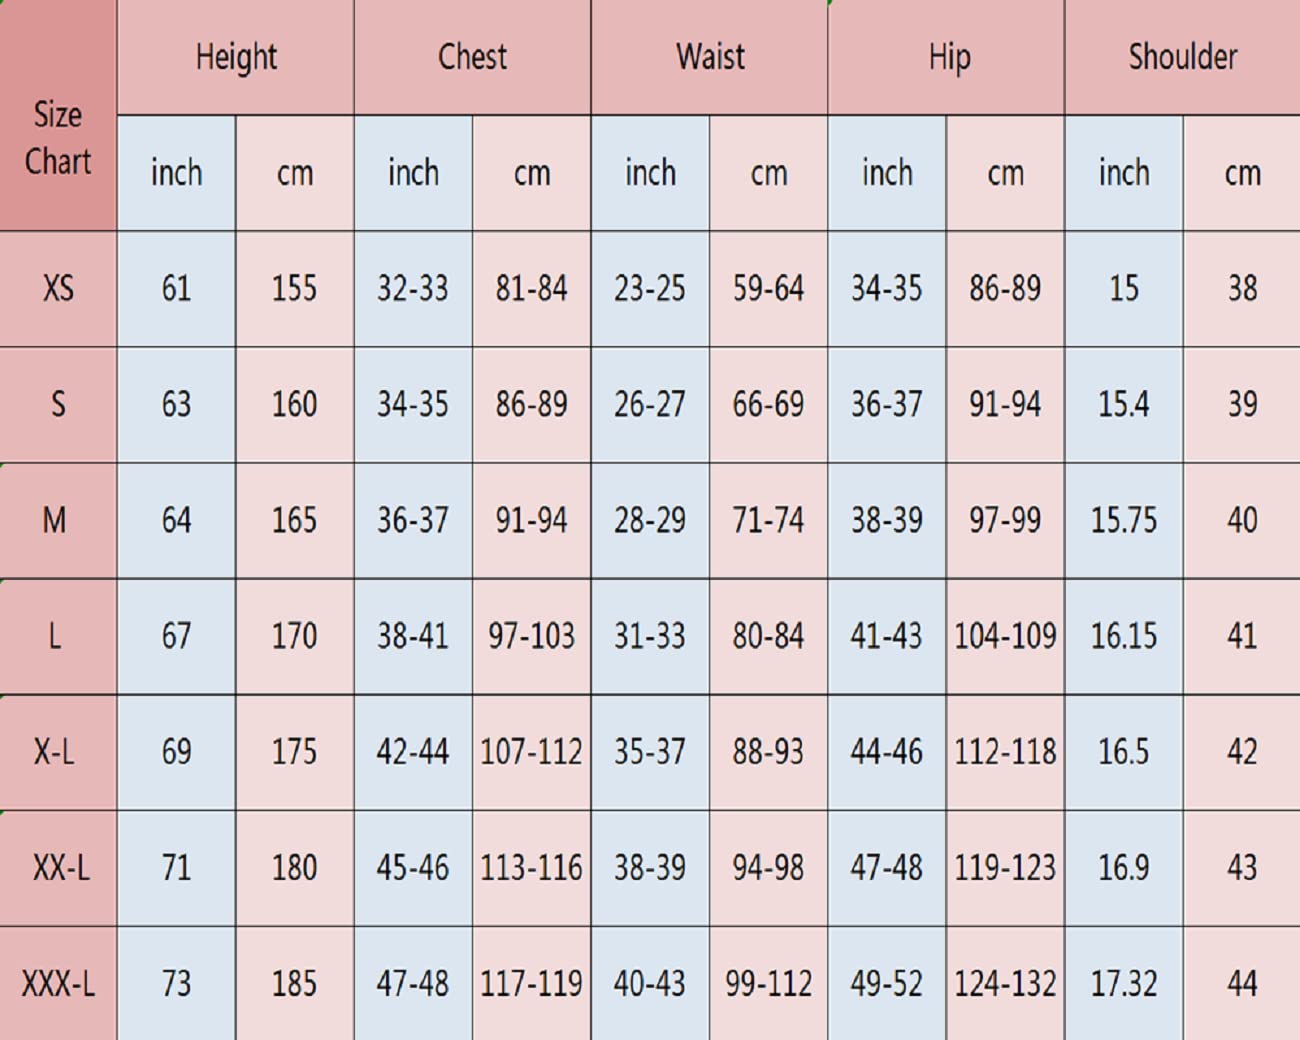Select the M size row label
The height and width of the screenshot is (1040, 1300).
coord(55,520)
